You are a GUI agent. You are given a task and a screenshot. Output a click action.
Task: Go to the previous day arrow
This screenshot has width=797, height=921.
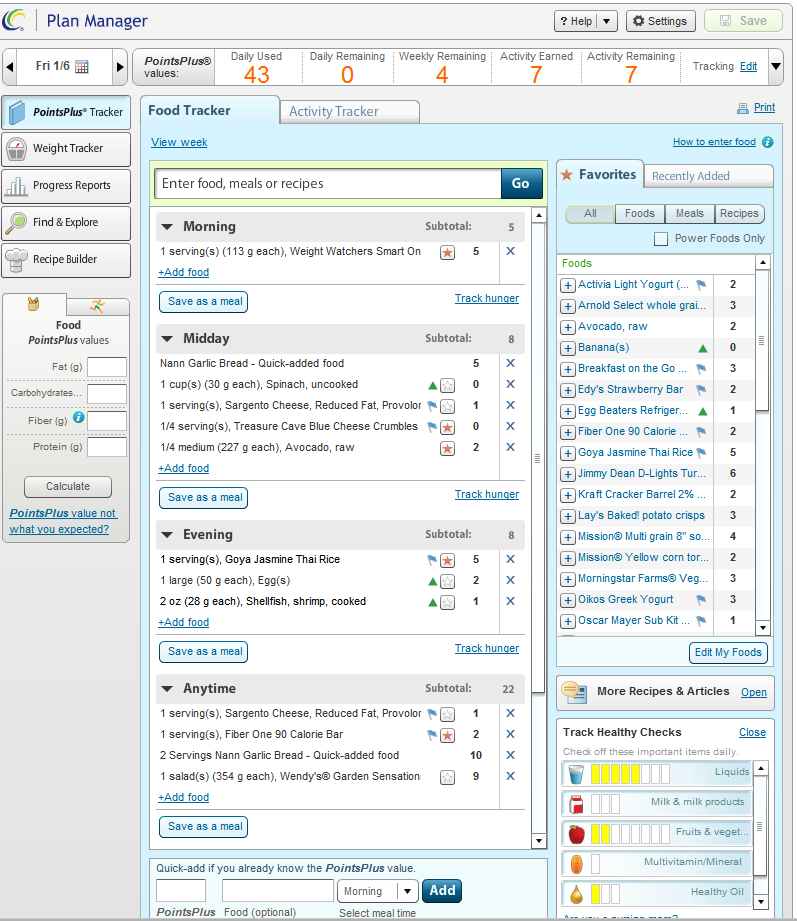pyautogui.click(x=9, y=66)
